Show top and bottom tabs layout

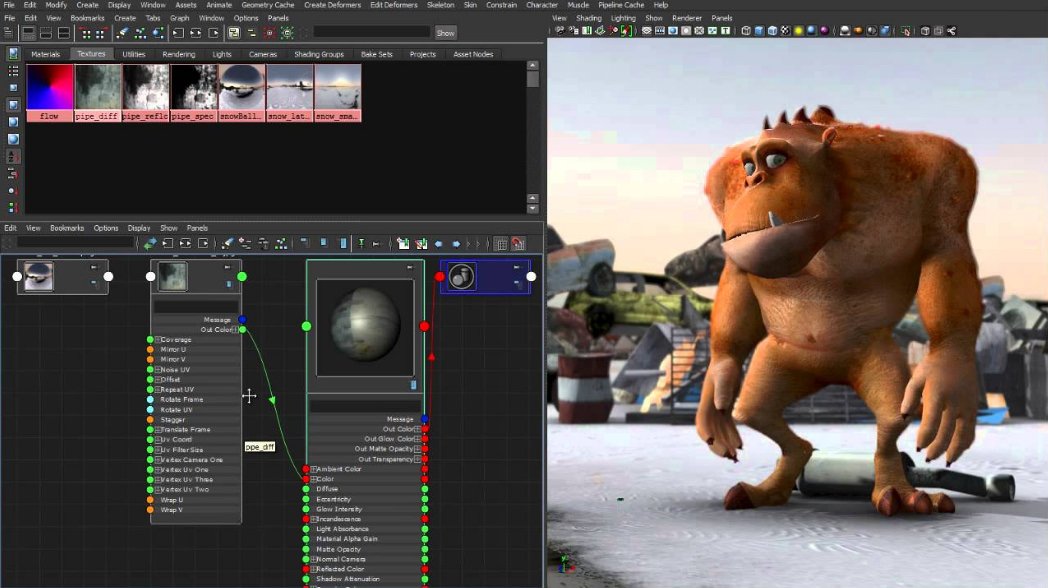64,32
